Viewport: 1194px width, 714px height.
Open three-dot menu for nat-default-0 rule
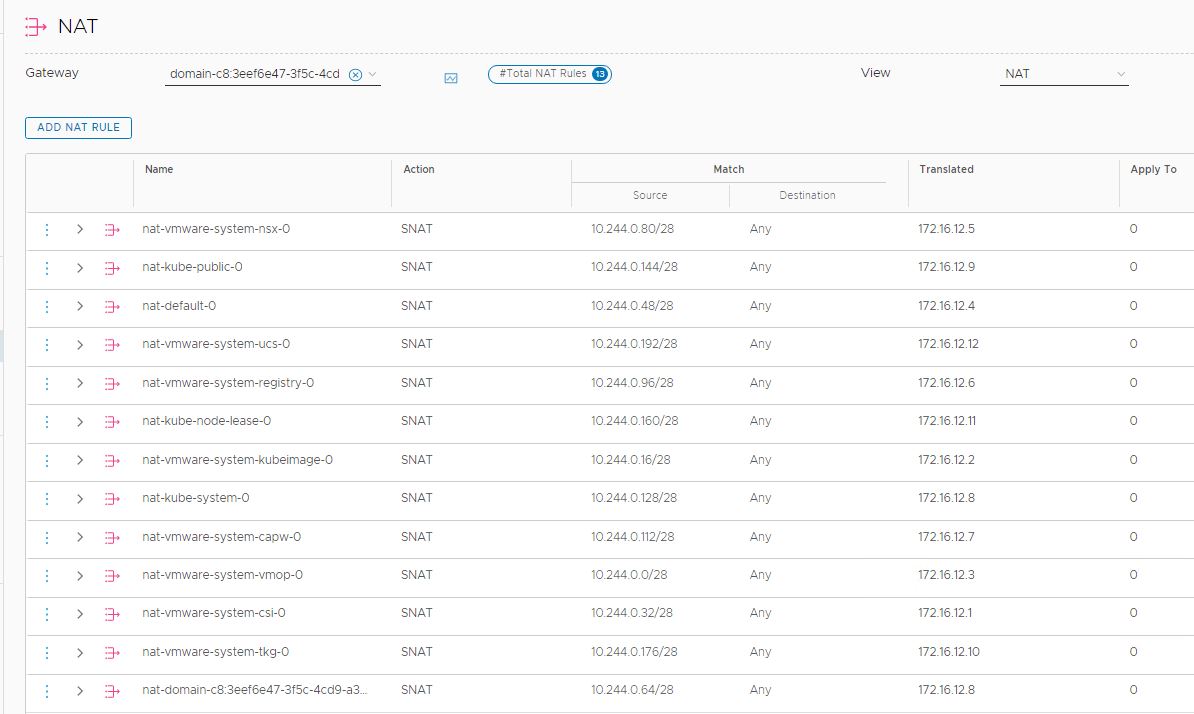46,306
